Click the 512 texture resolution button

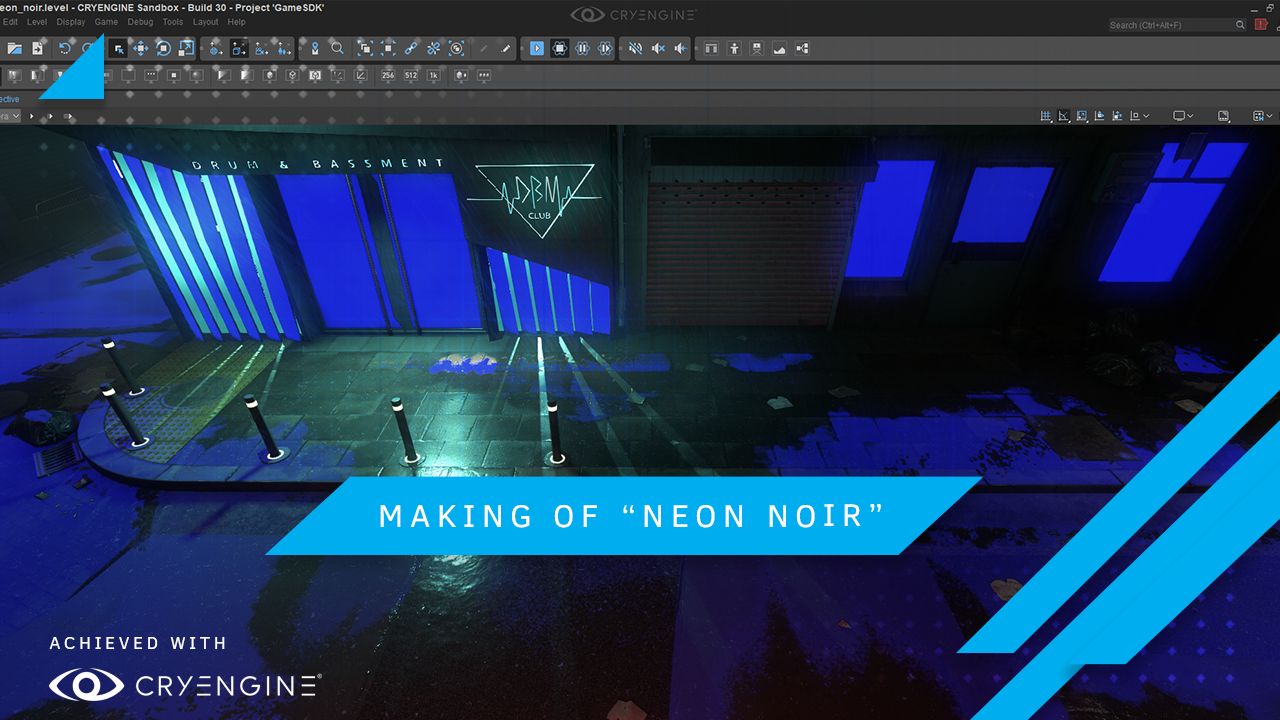(x=411, y=75)
